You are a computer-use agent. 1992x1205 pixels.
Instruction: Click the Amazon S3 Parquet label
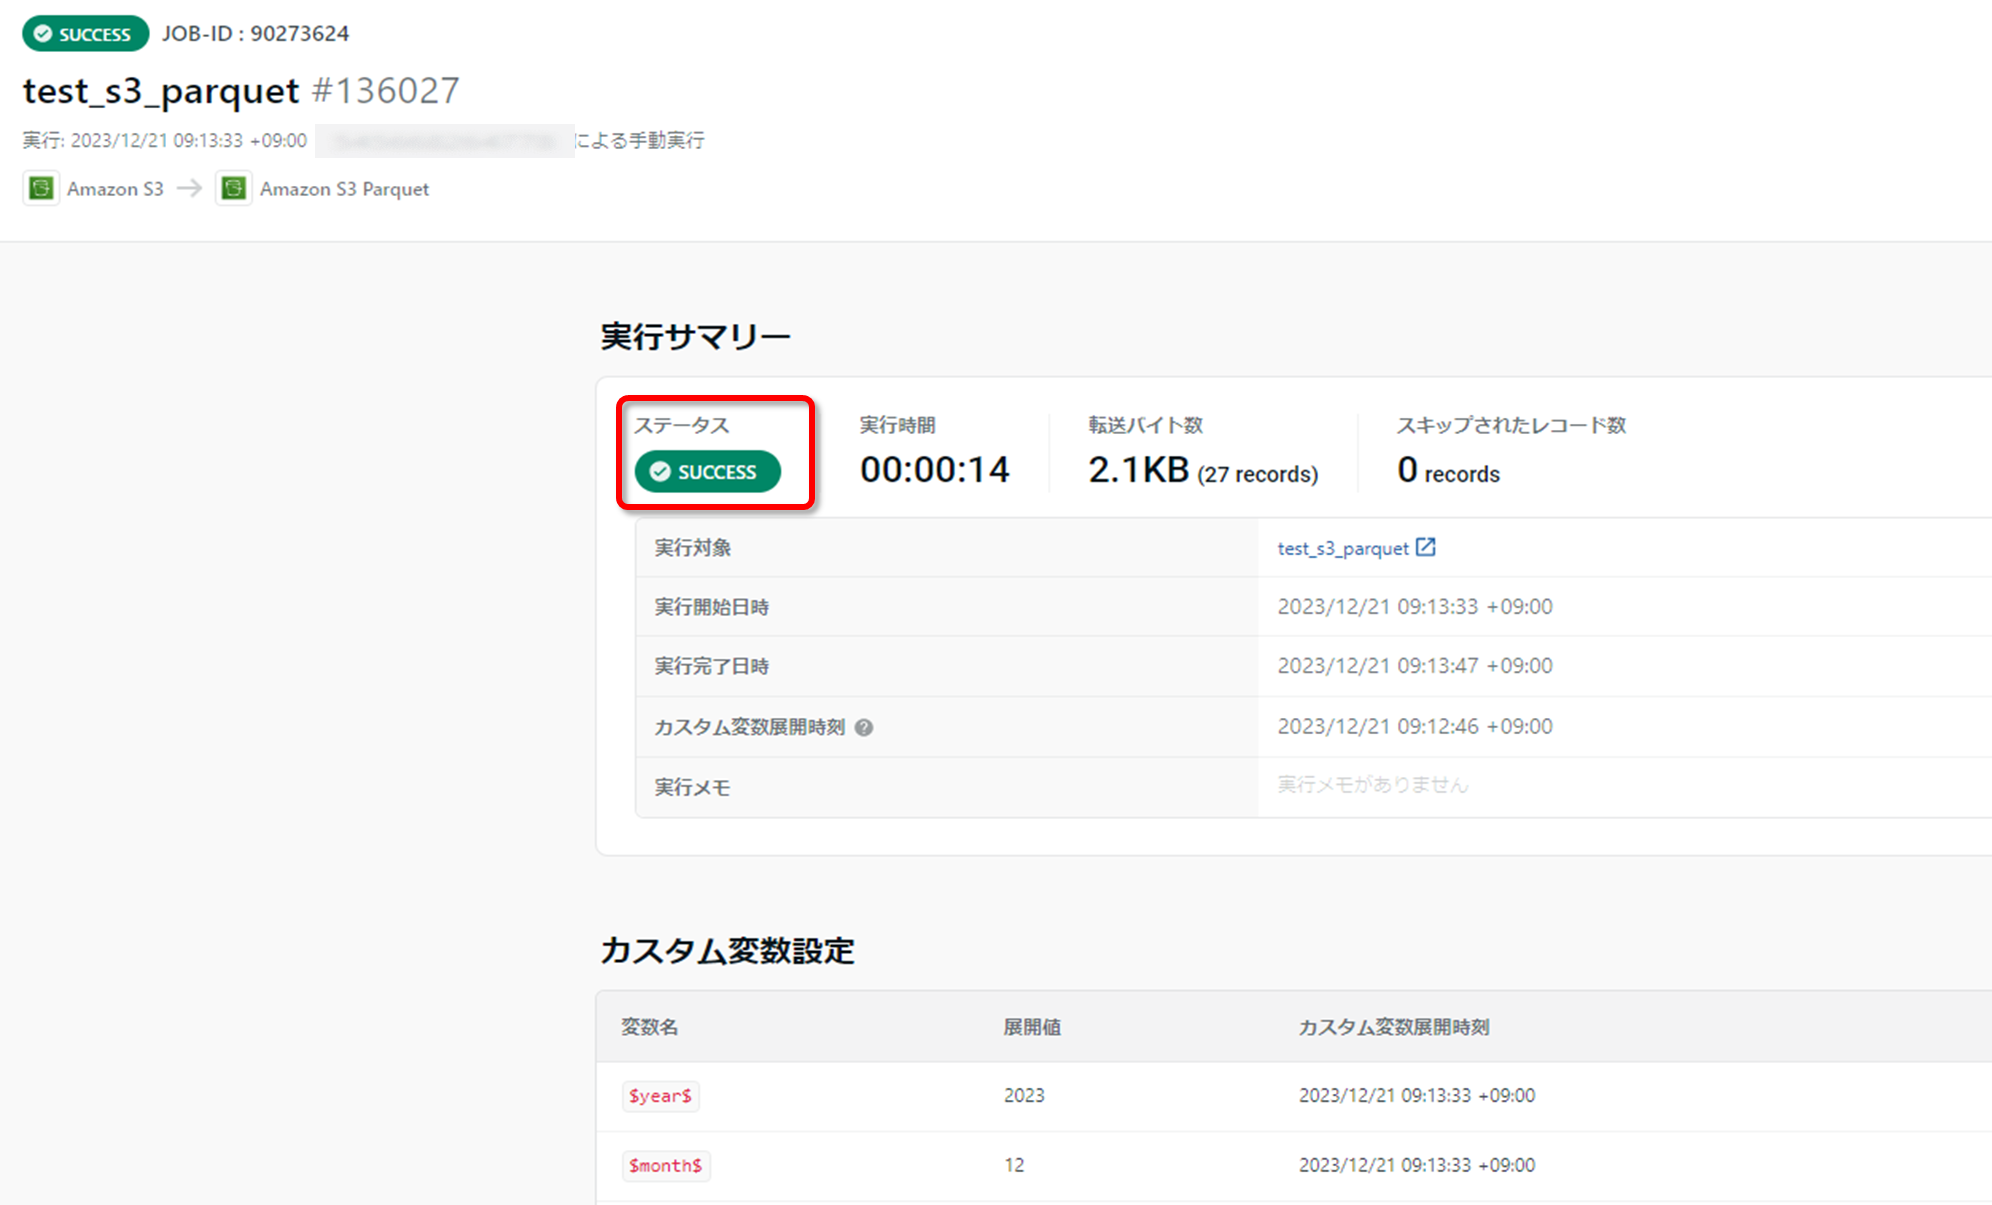344,189
